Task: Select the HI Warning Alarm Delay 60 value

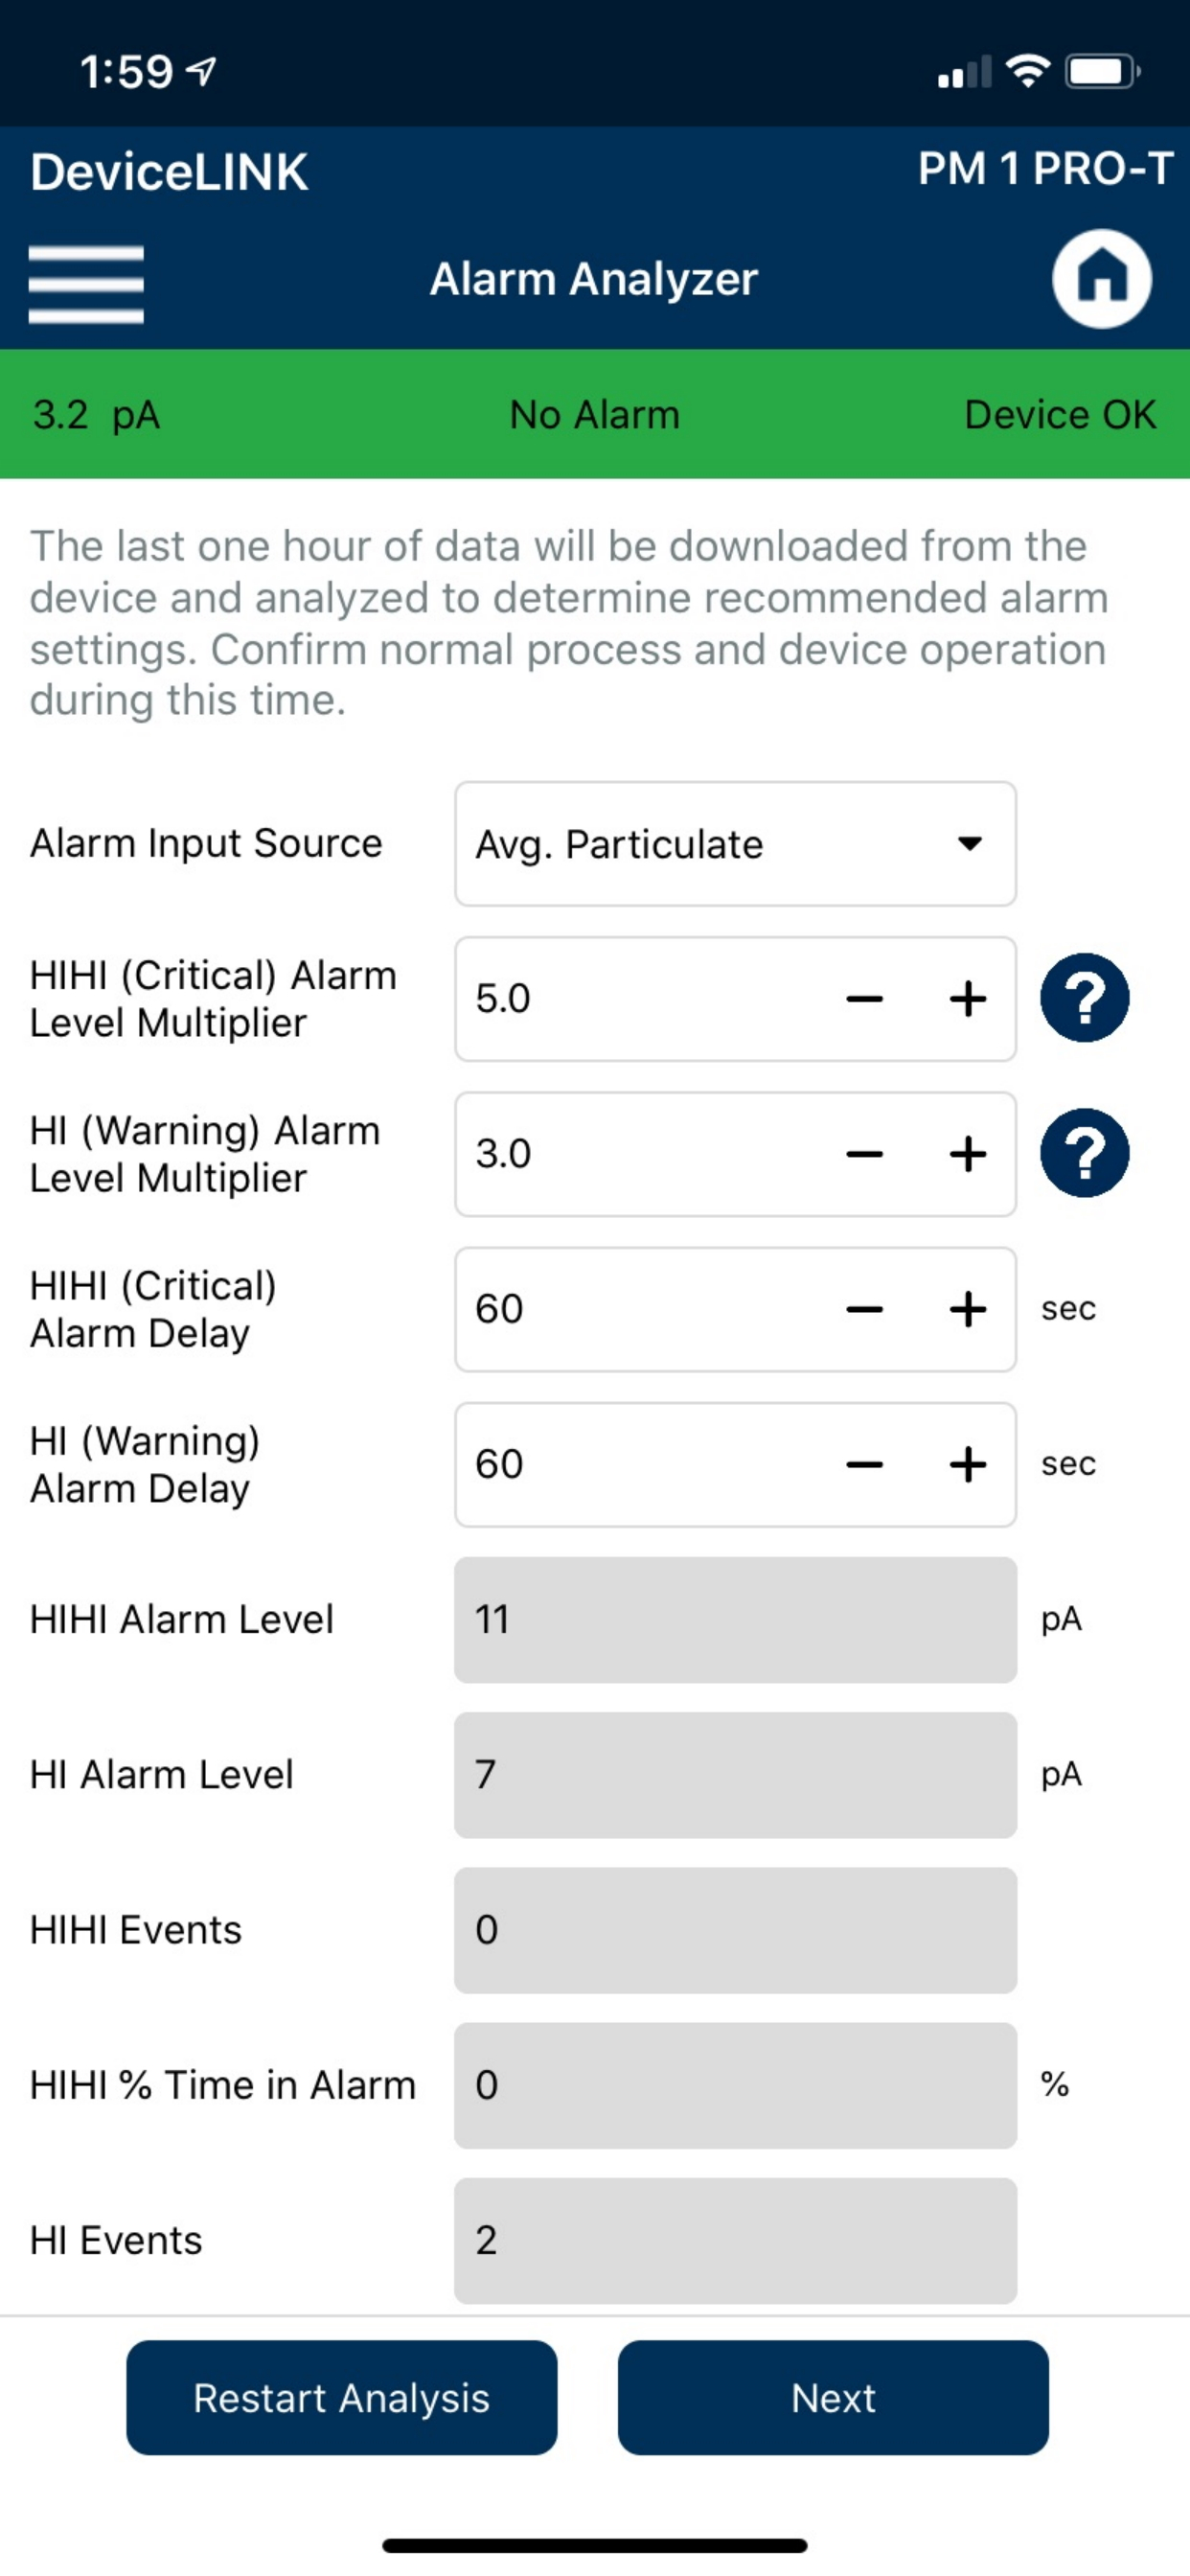Action: [640, 1464]
